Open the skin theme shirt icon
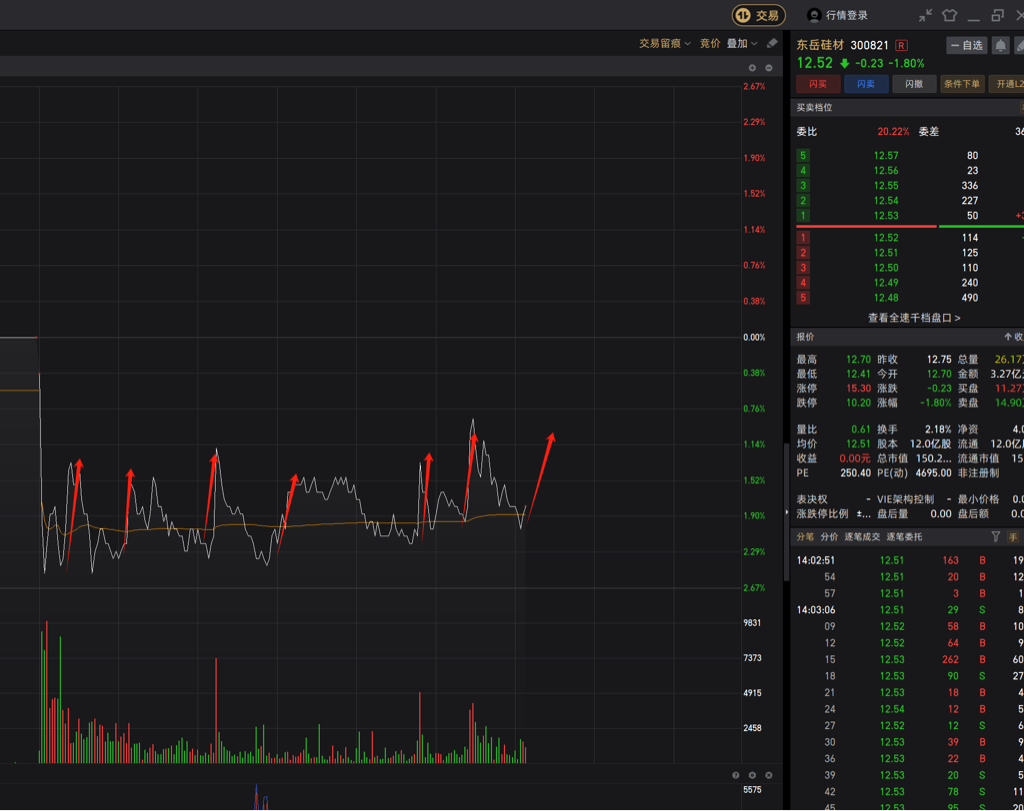Viewport: 1024px width, 811px height. [950, 15]
